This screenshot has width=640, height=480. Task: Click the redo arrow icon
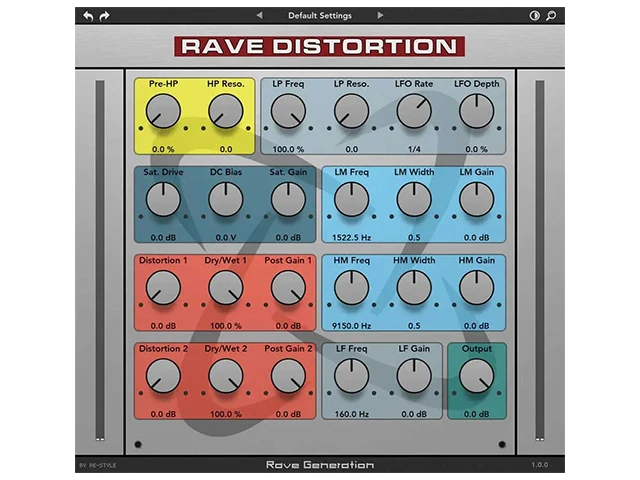pyautogui.click(x=104, y=16)
